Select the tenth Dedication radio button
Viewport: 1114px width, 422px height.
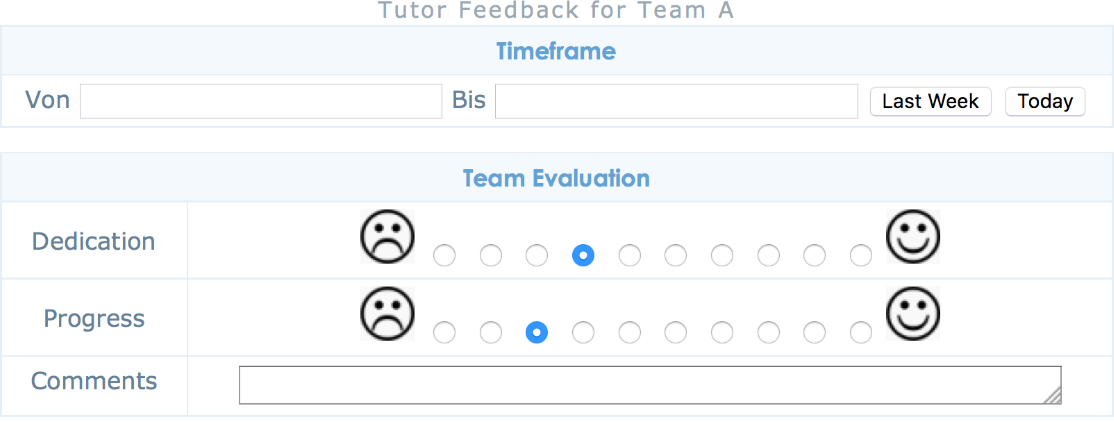coord(861,255)
